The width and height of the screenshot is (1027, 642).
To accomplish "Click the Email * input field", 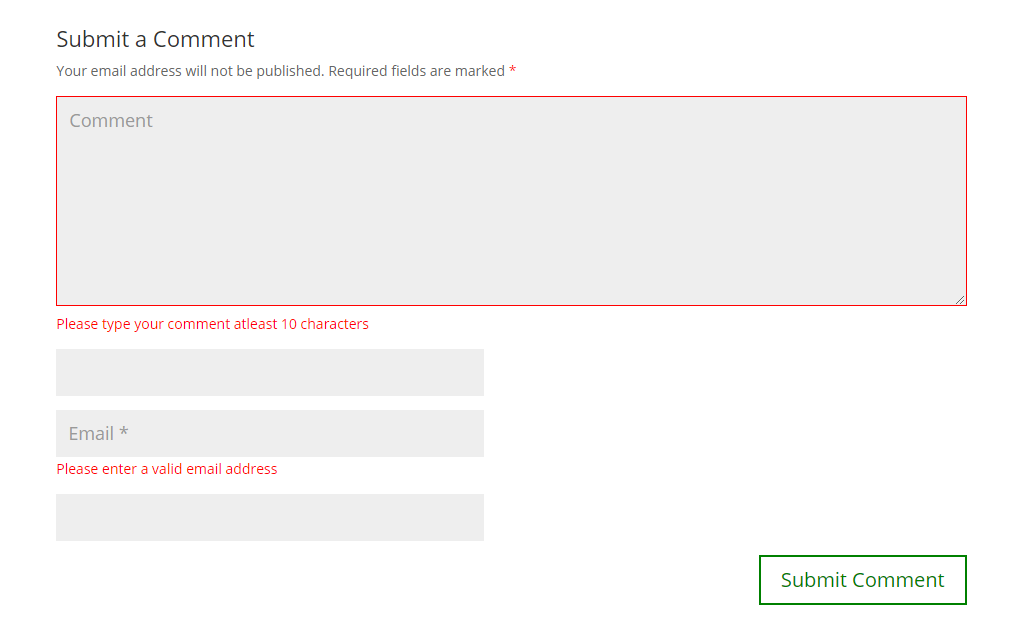I will [x=270, y=434].
